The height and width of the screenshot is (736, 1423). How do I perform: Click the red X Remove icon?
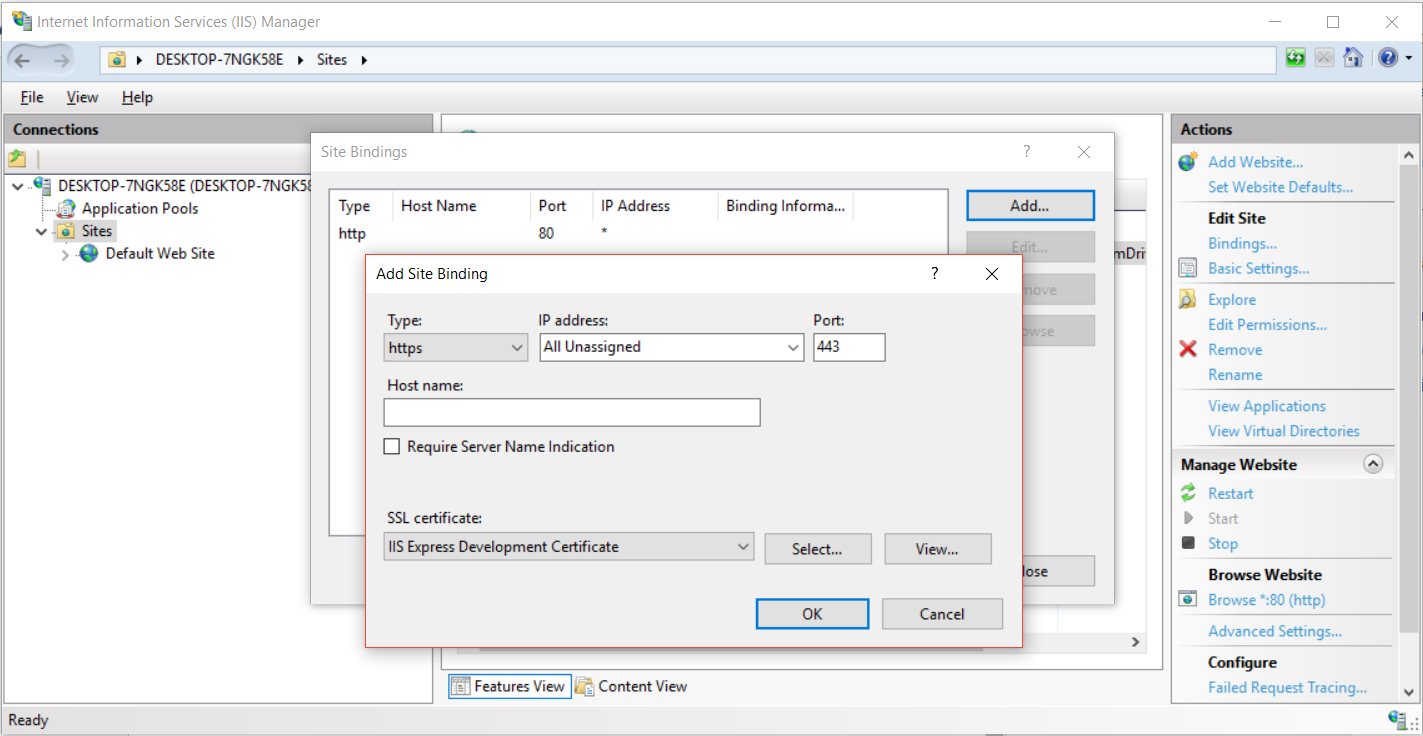[1188, 349]
